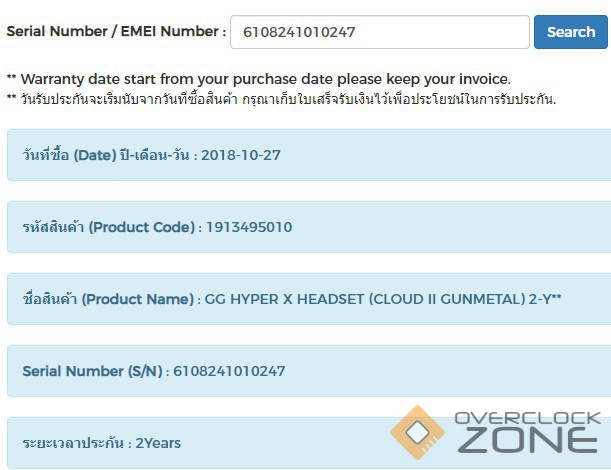Click the Overclock Zone diamond logo icon

(417, 432)
